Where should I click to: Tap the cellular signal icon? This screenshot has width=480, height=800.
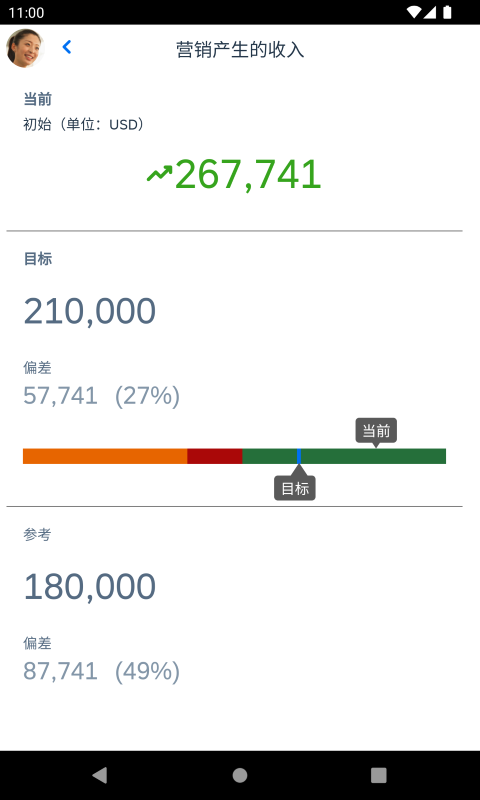pos(431,12)
